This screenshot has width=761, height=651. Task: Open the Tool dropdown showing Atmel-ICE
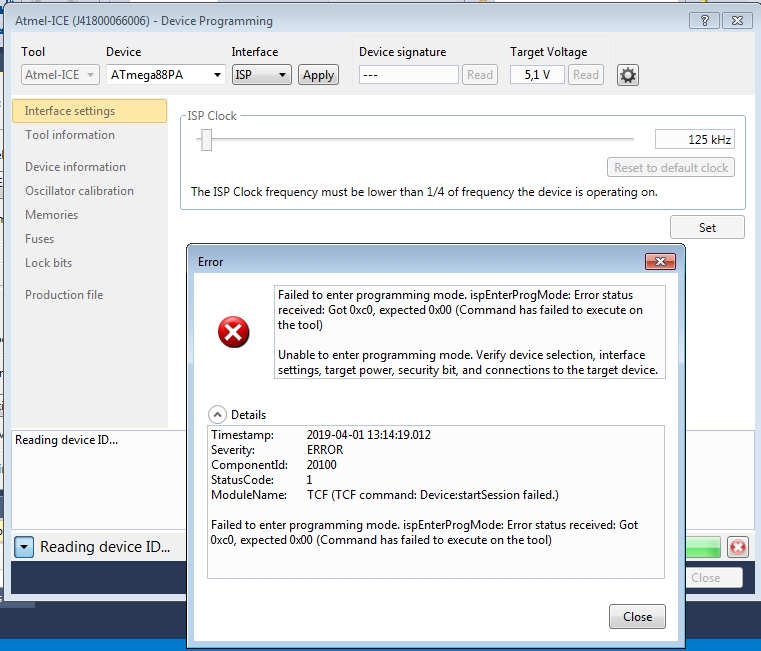pos(60,75)
